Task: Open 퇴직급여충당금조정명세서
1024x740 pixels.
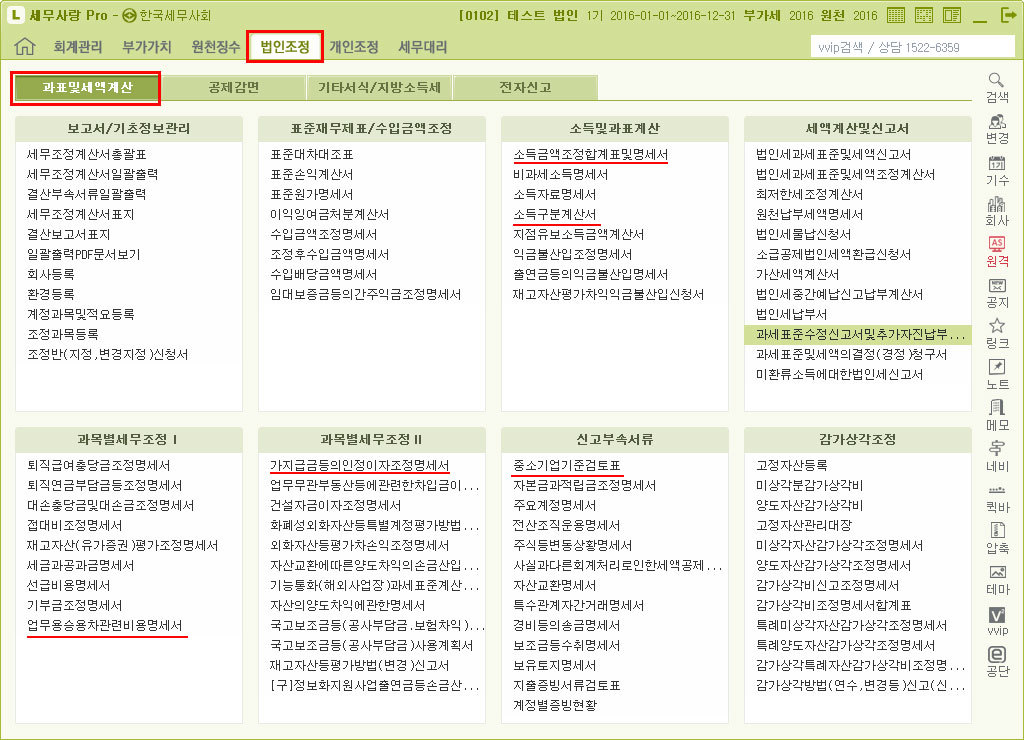Action: click(98, 466)
